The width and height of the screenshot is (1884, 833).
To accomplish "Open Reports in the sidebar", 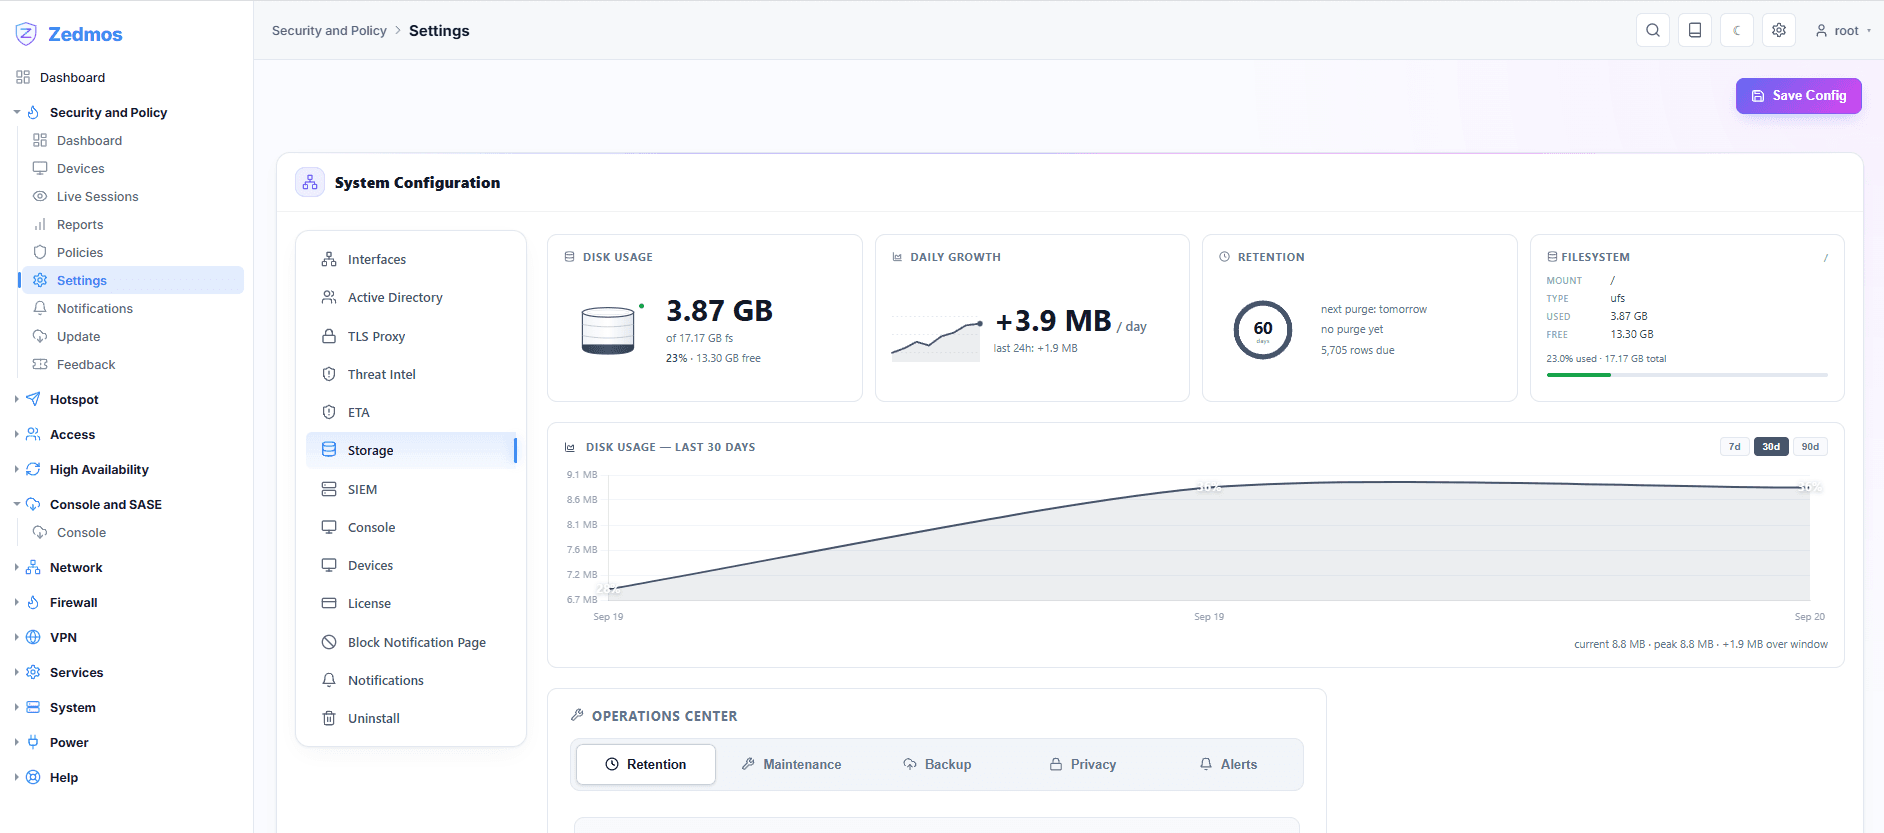I will pos(80,224).
